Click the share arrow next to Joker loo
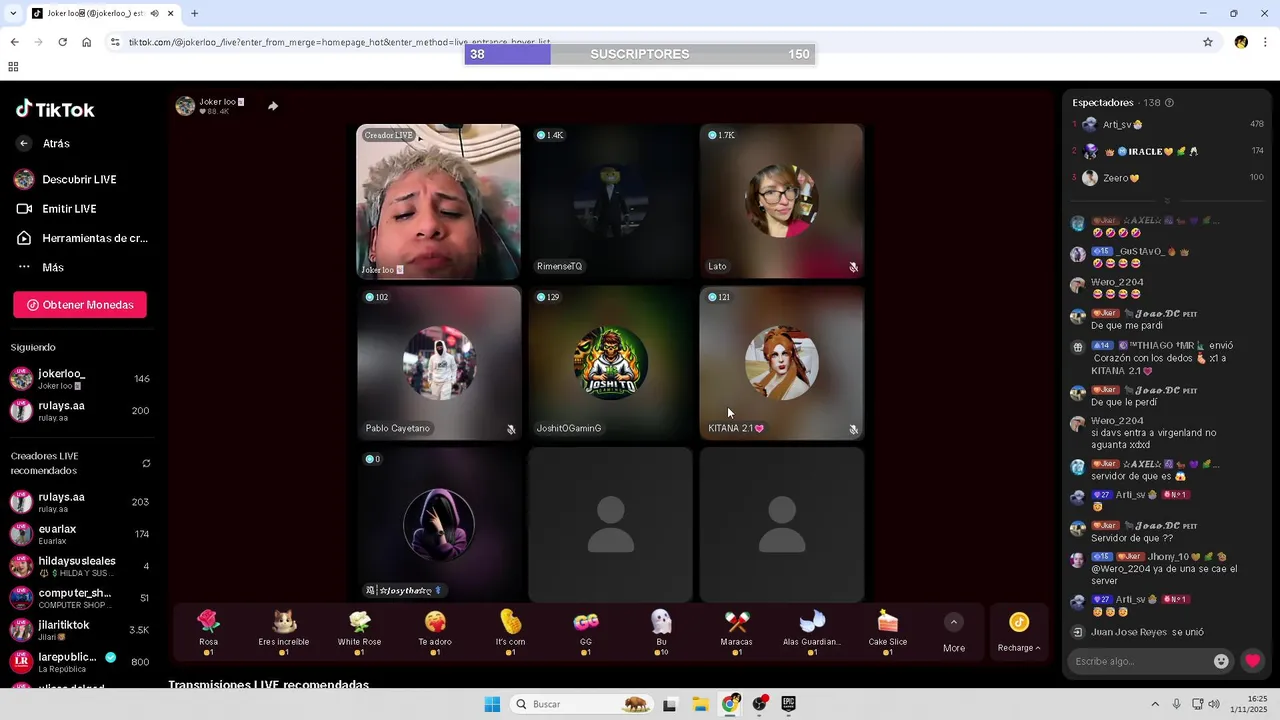1280x720 pixels. point(273,106)
